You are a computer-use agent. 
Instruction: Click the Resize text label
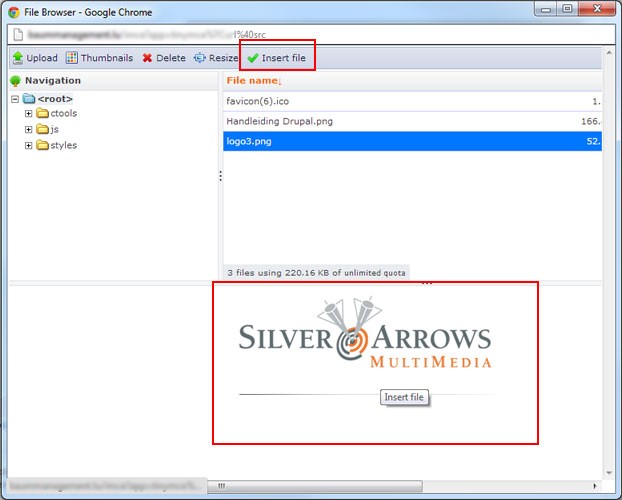click(x=223, y=58)
